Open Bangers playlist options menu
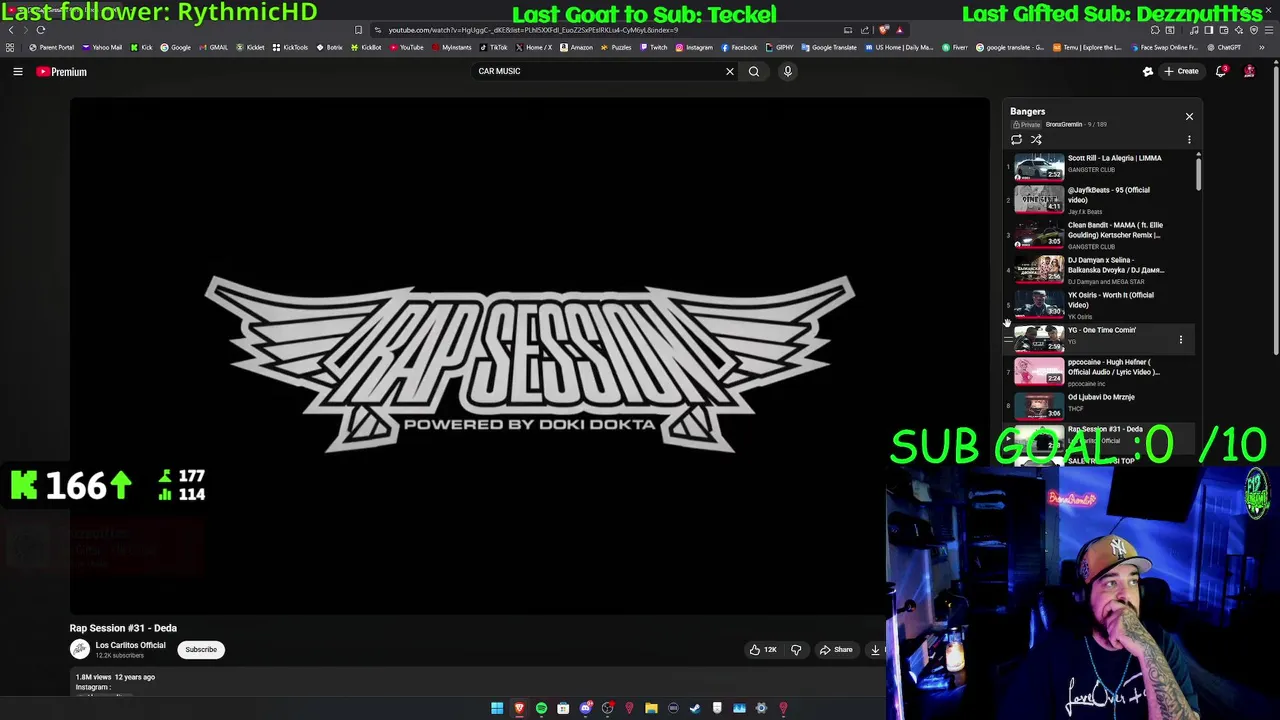 pos(1189,140)
